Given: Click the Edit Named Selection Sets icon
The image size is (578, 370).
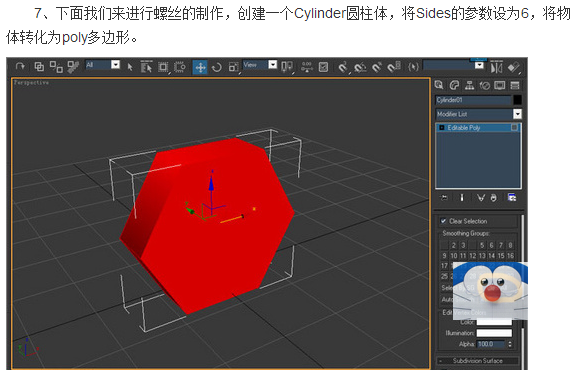Looking at the screenshot, I should pyautogui.click(x=413, y=67).
